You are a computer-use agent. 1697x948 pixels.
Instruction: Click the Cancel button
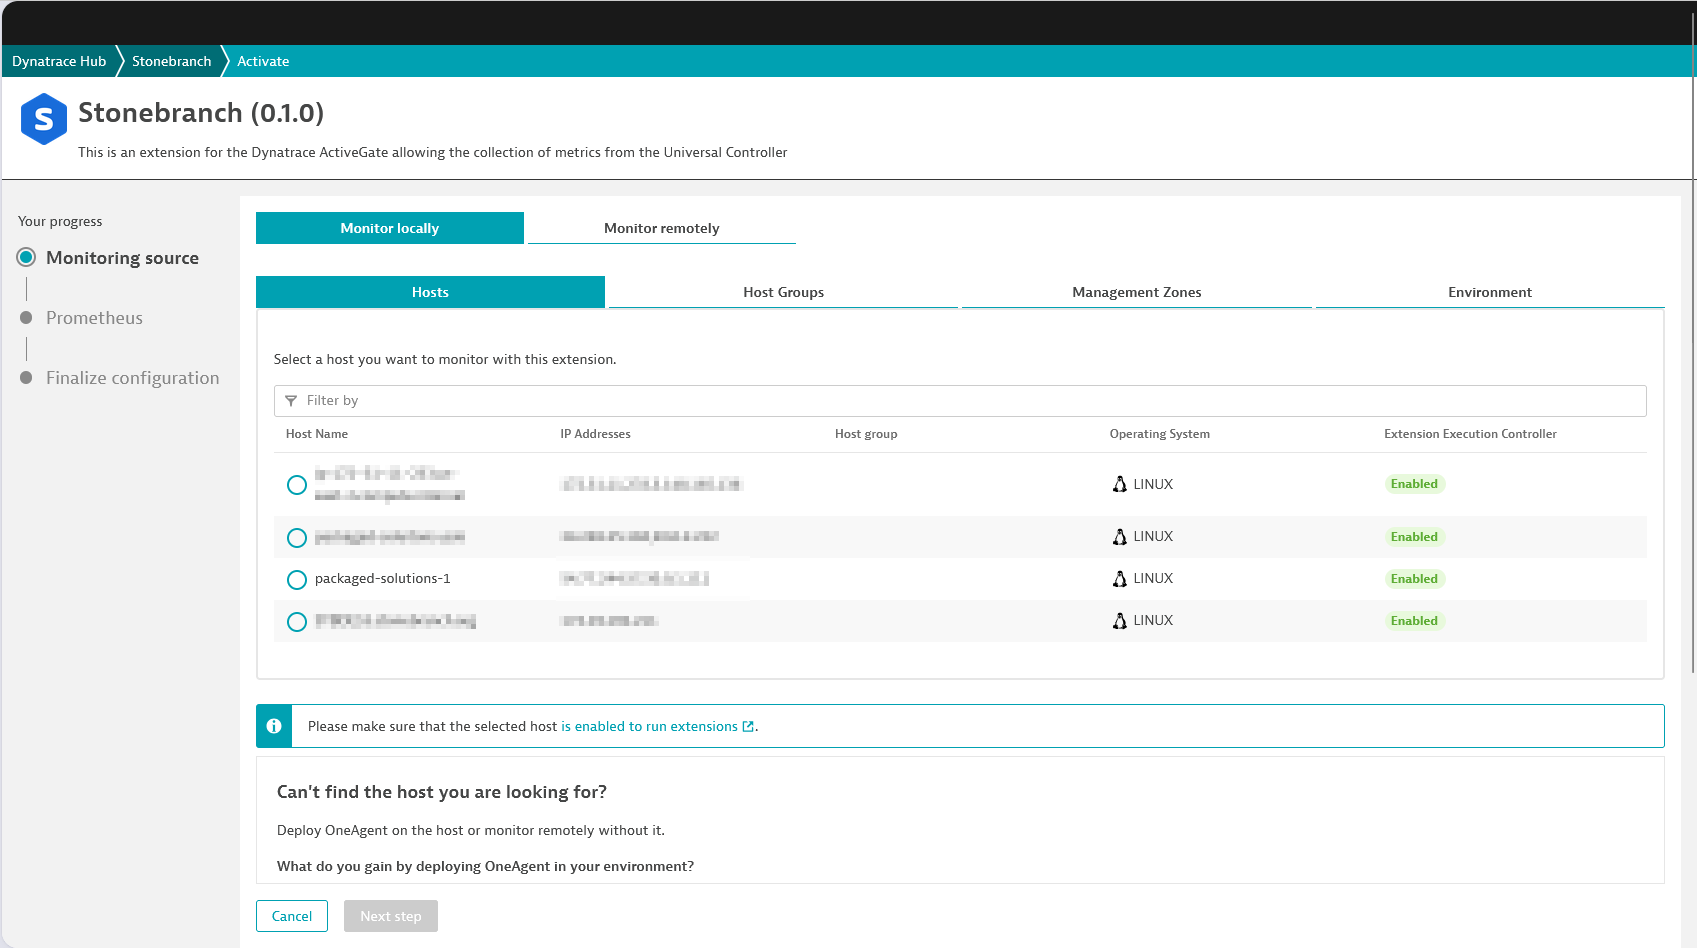point(292,916)
